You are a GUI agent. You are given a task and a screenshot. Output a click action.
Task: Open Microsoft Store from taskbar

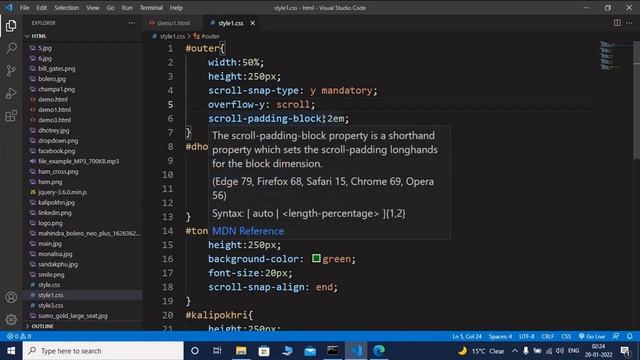tap(264, 351)
